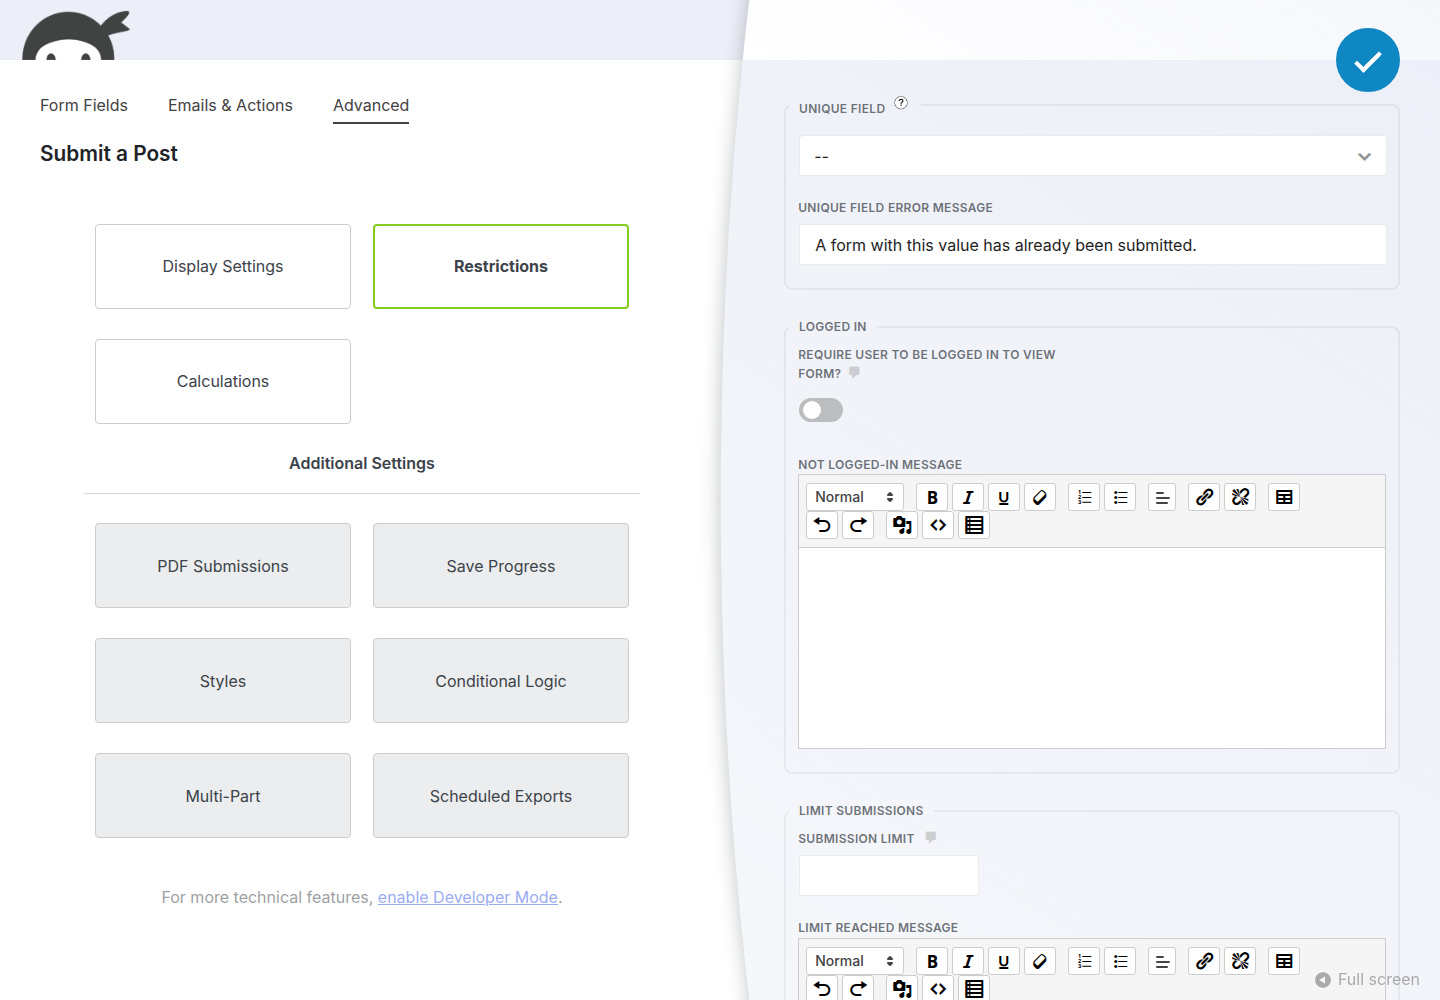1440x1000 pixels.
Task: Click merge tags icon in Not Logged-In Message editor
Action: 974,525
